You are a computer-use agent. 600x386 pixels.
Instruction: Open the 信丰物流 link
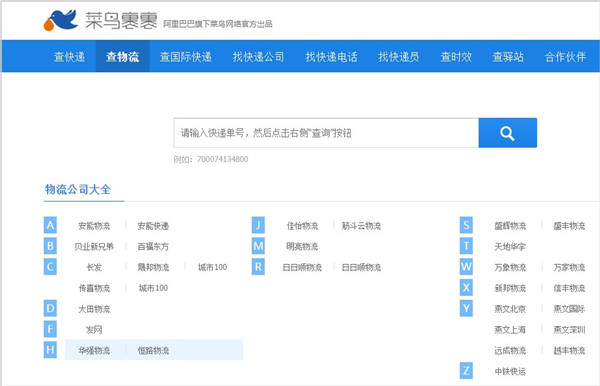(569, 288)
